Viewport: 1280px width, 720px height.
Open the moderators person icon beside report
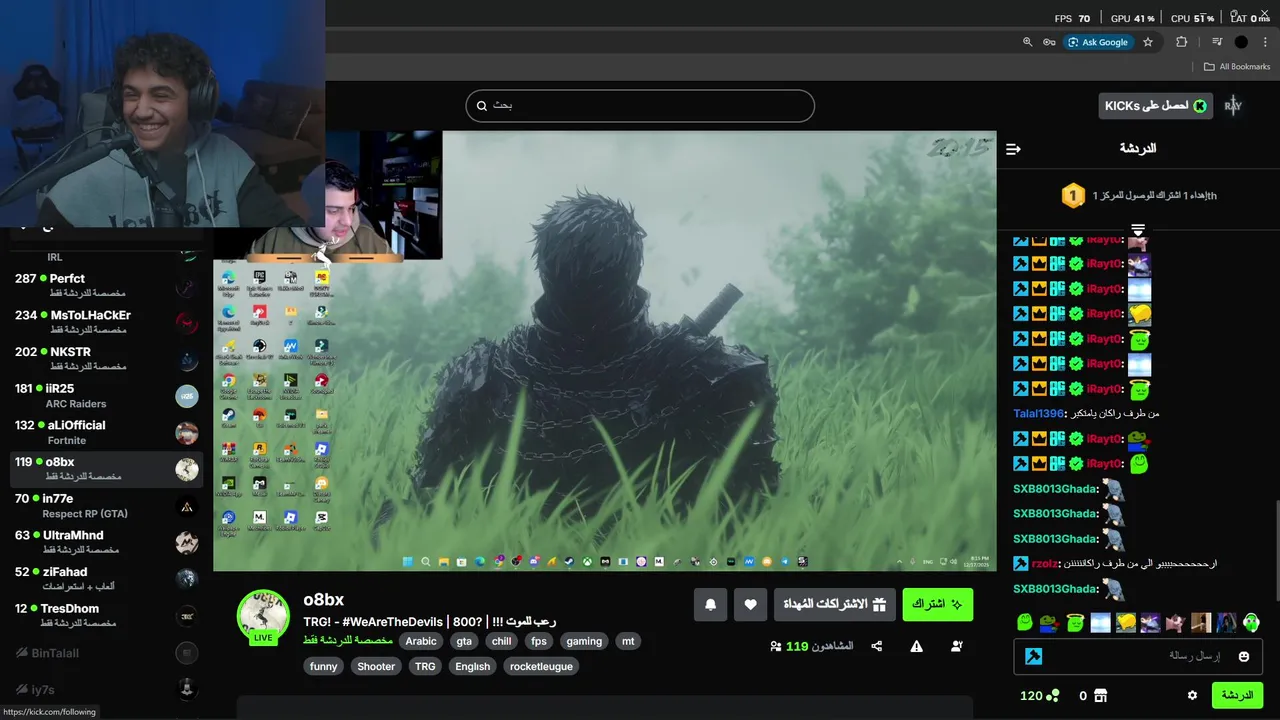pos(957,646)
